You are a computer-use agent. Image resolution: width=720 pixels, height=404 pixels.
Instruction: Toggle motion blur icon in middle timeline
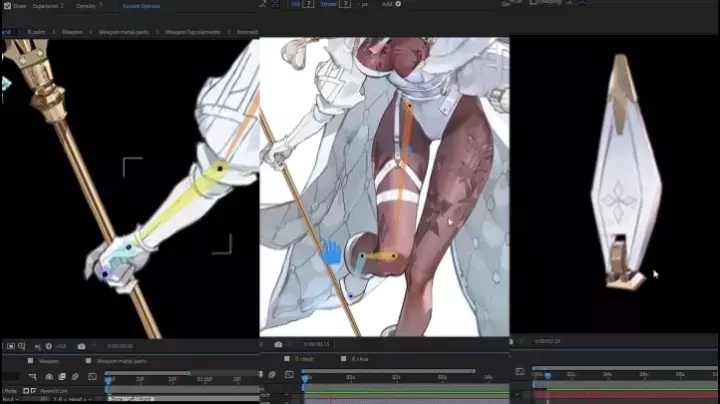272,375
